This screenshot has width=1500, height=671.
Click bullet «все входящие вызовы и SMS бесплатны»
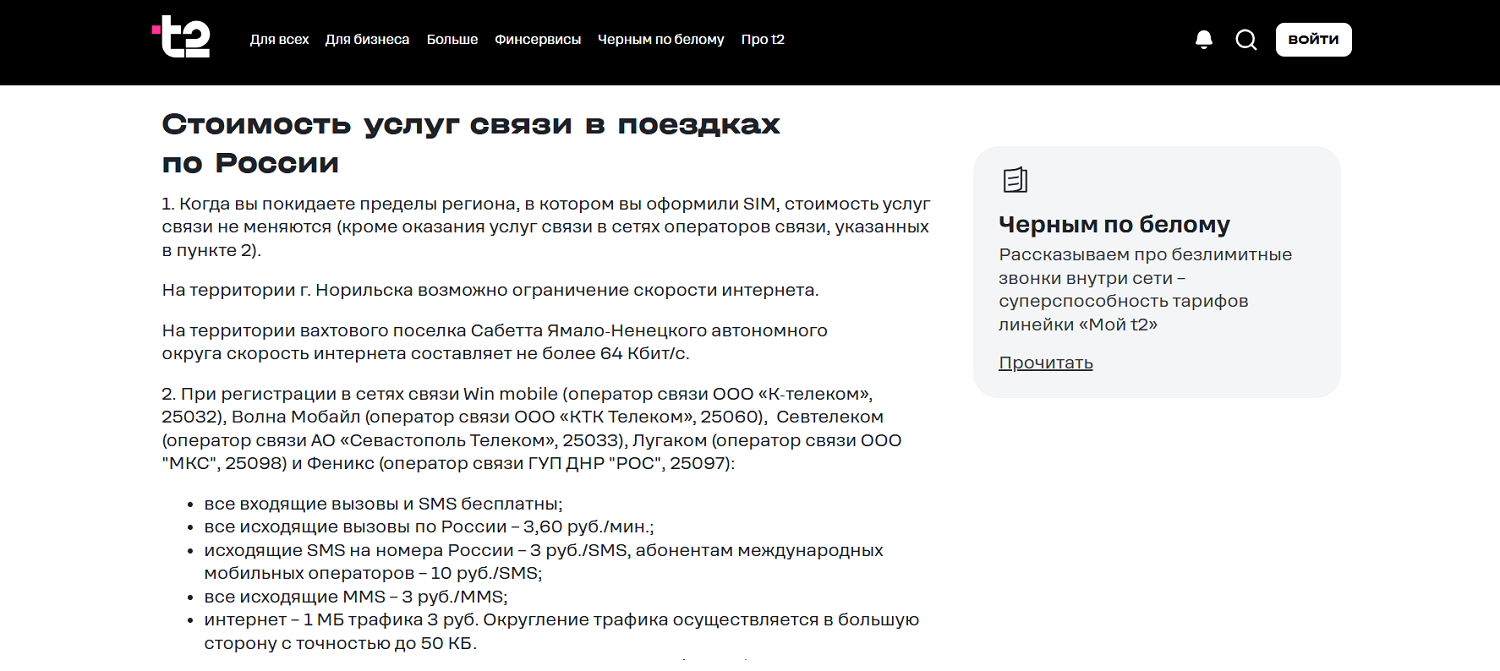click(383, 504)
